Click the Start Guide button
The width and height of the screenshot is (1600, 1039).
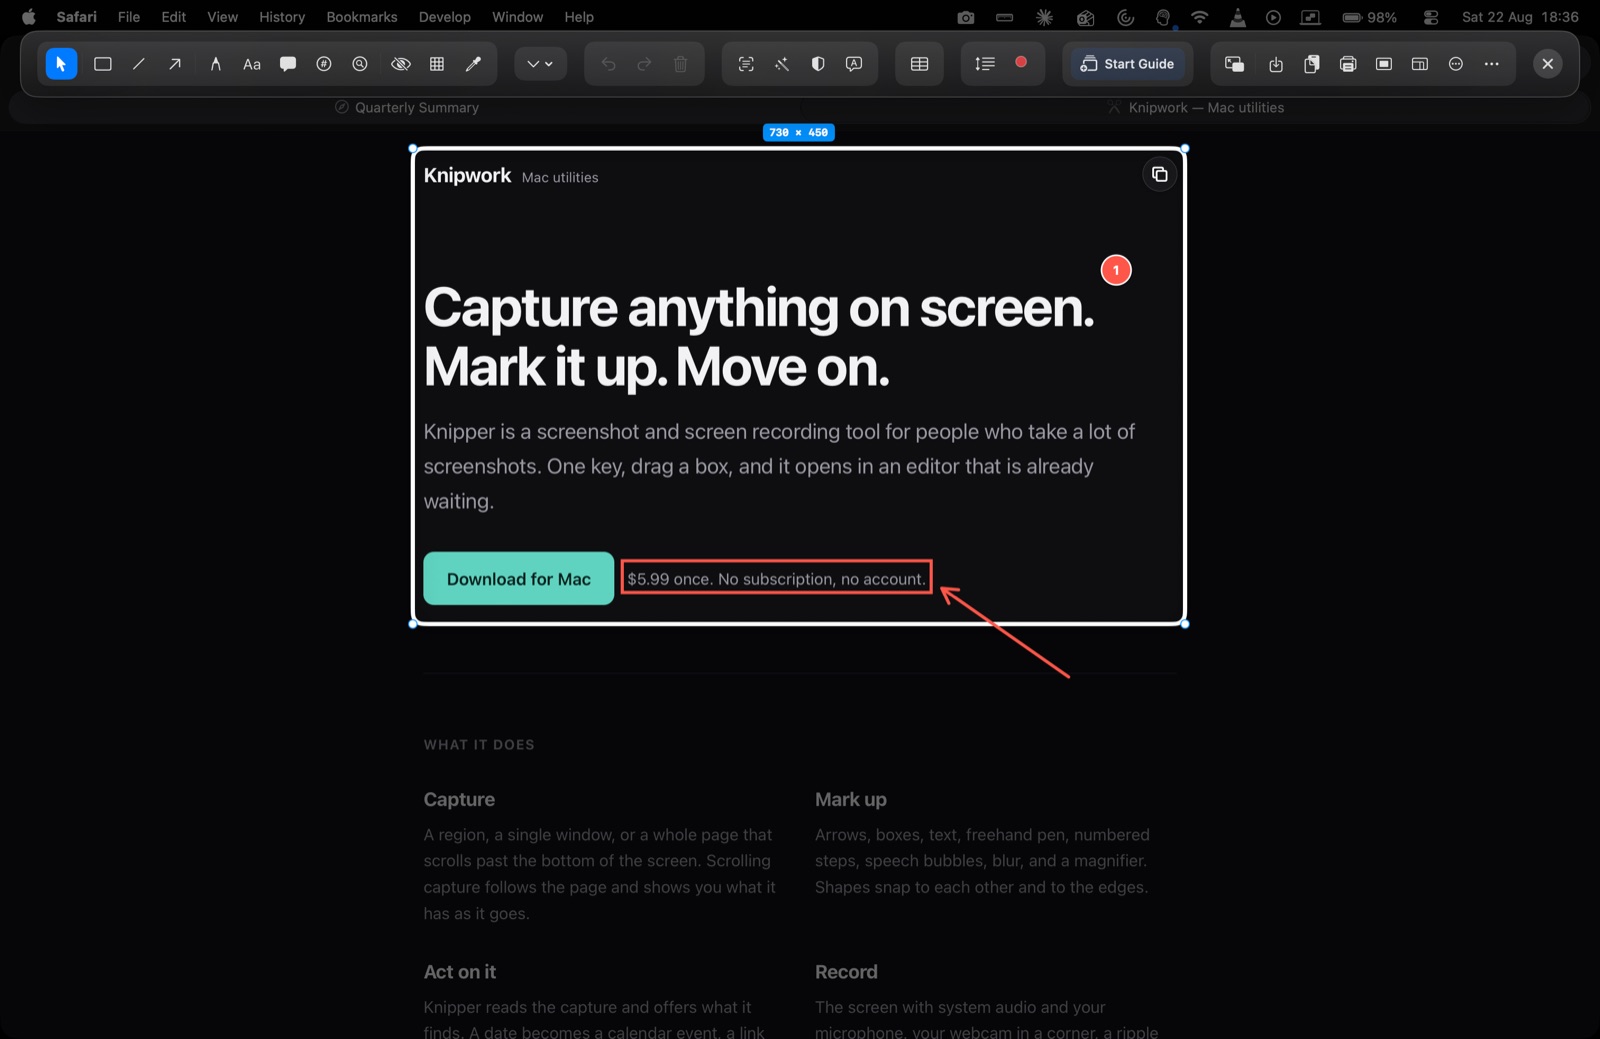tap(1127, 64)
